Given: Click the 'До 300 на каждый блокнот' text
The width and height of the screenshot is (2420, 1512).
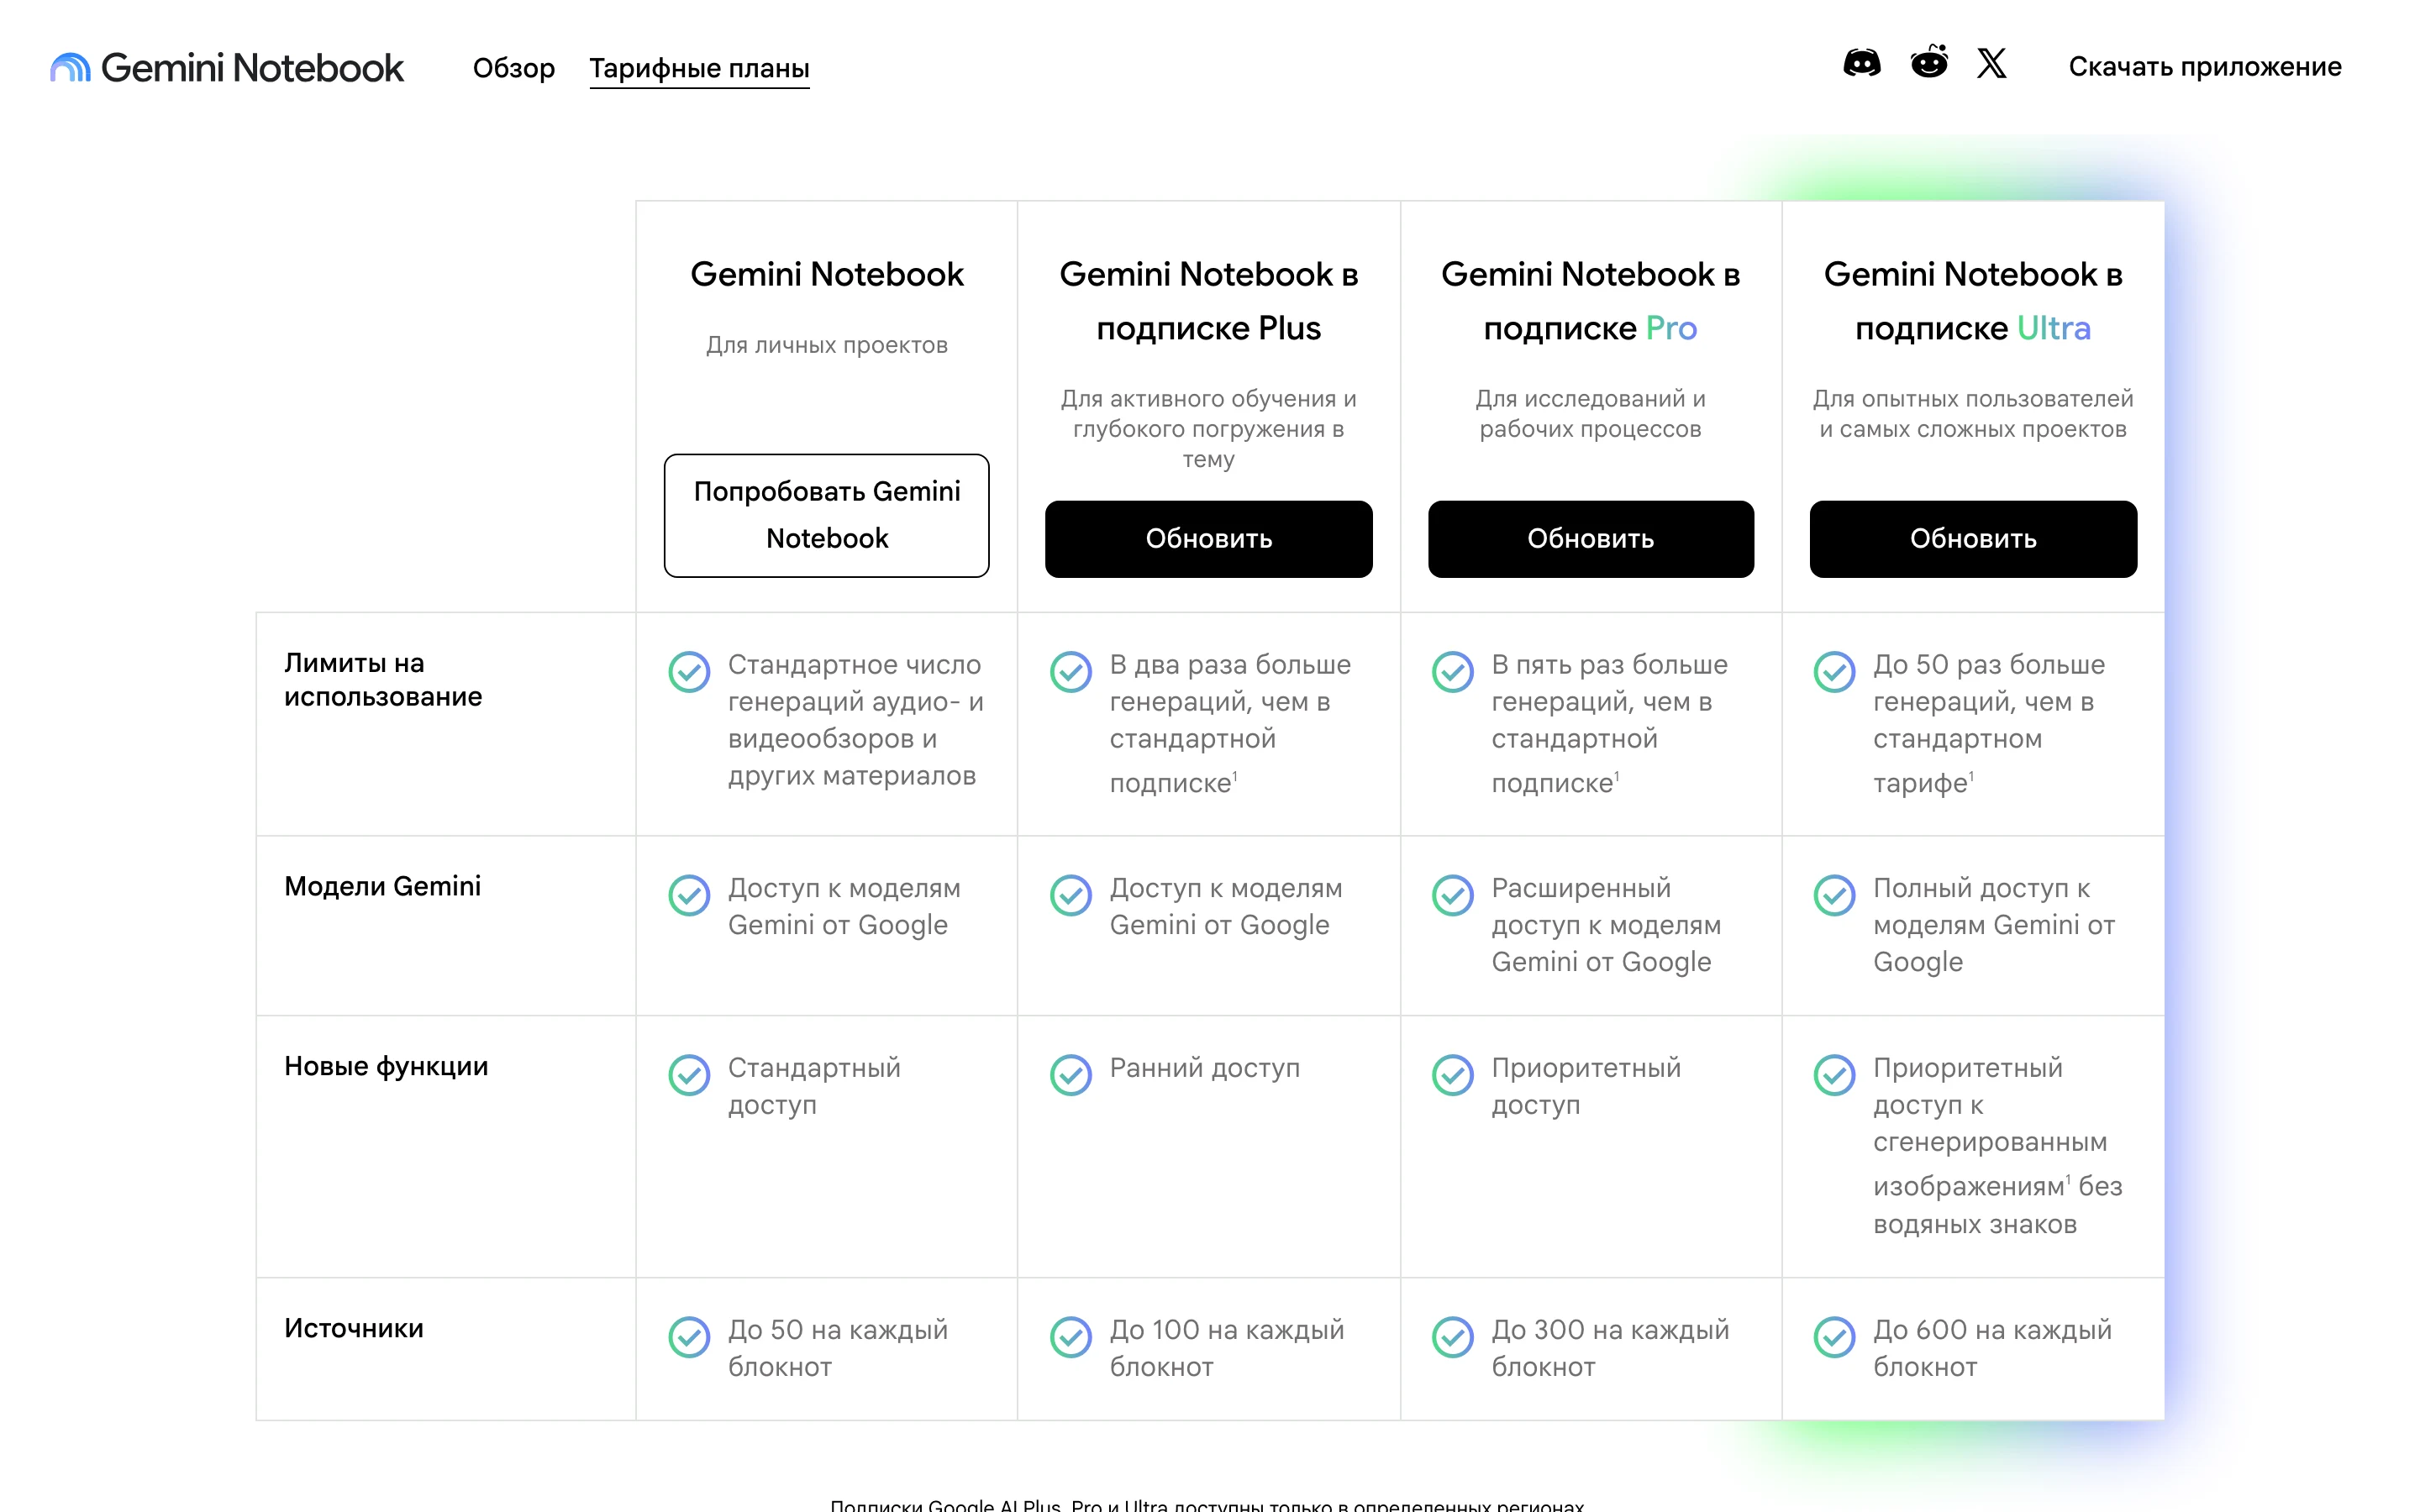Looking at the screenshot, I should [x=1610, y=1348].
